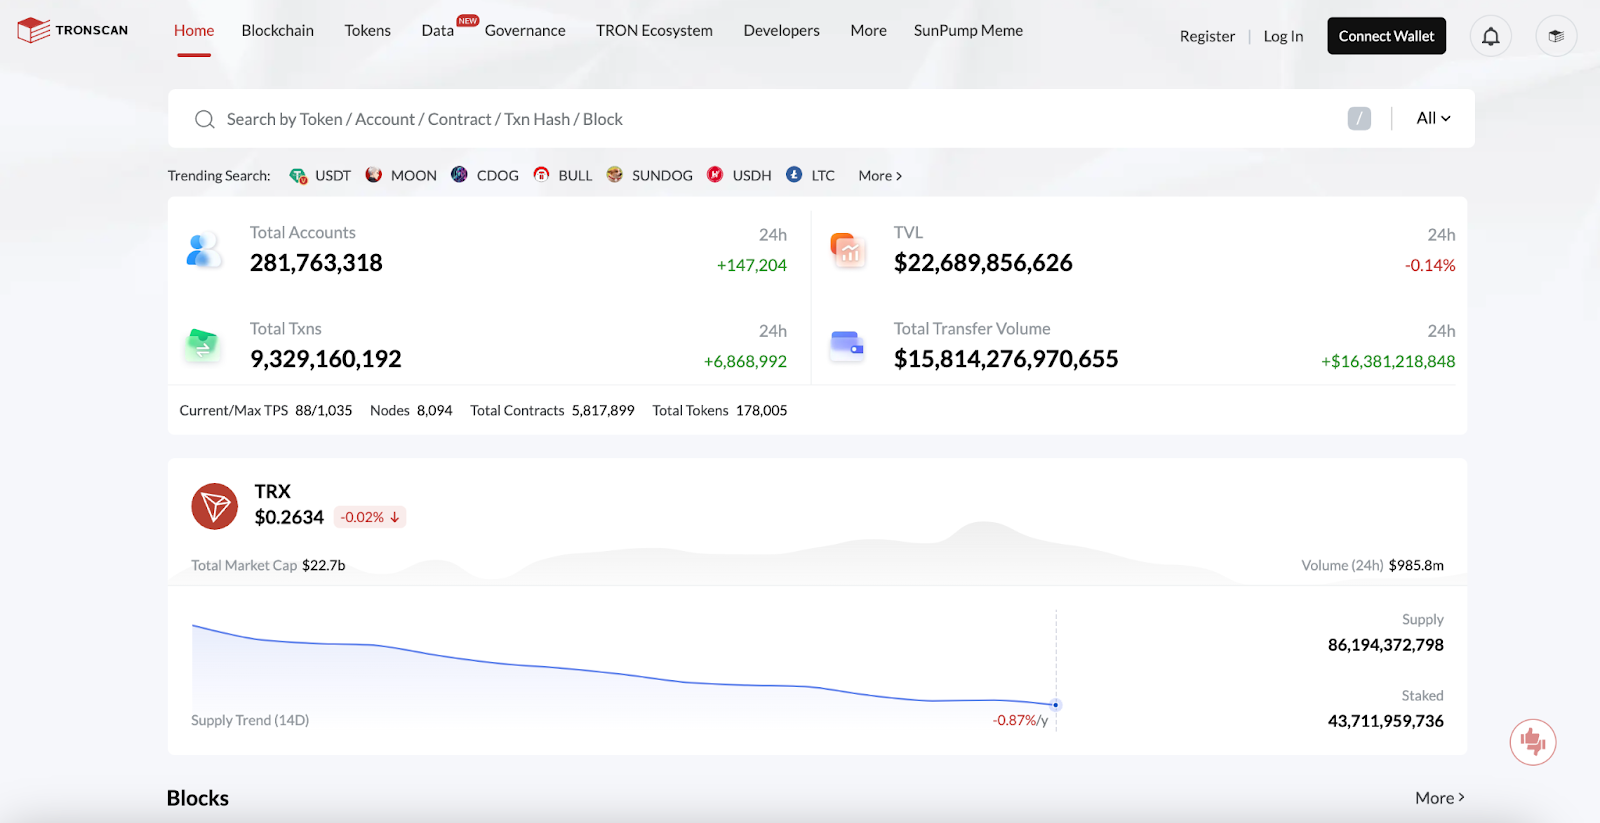Click the SUNDOG token icon

pos(615,175)
